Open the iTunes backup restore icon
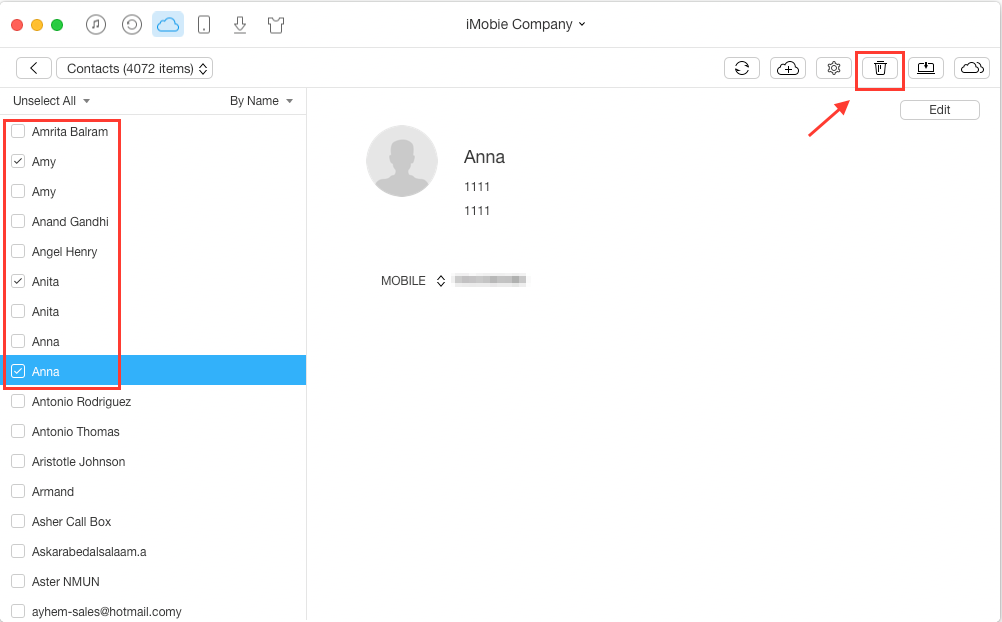 pos(132,25)
